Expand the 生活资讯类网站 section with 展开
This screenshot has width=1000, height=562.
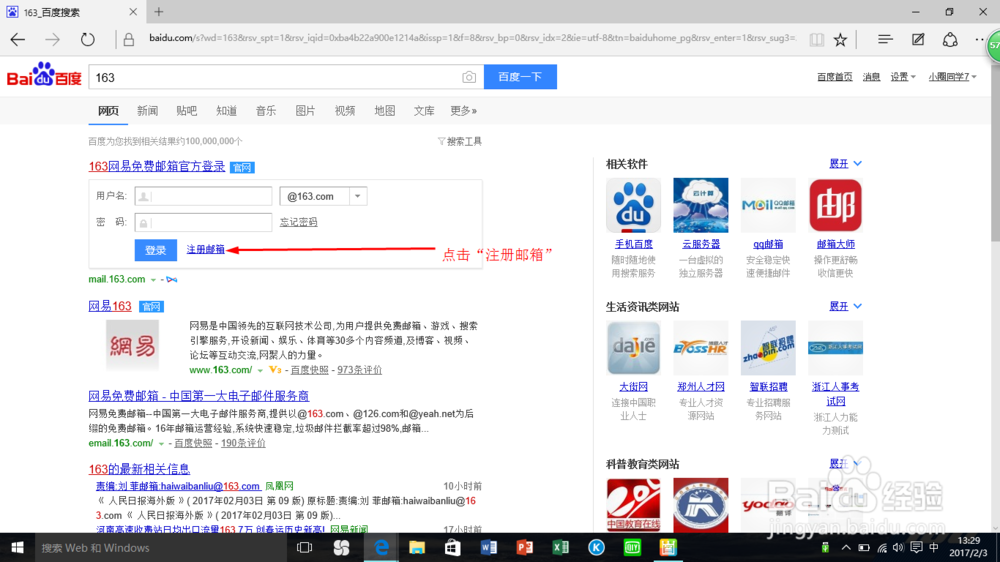point(846,306)
